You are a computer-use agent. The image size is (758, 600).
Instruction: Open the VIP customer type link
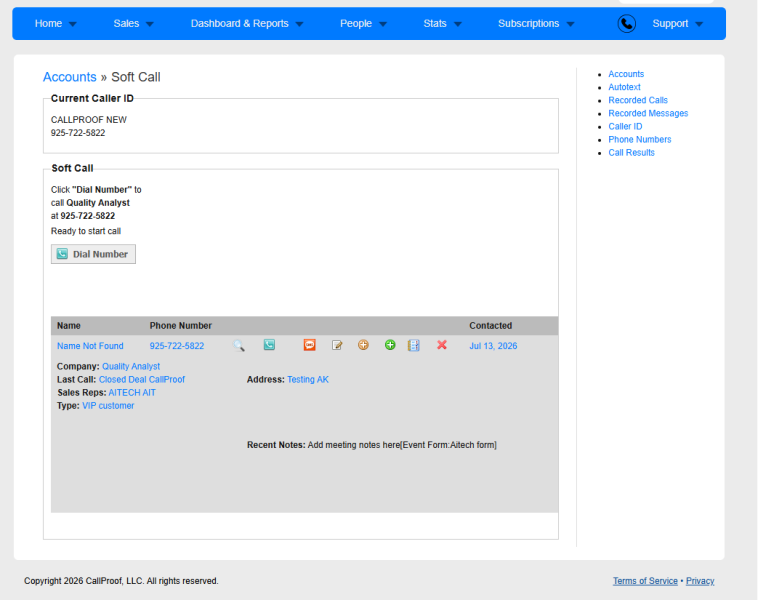[x=108, y=406]
